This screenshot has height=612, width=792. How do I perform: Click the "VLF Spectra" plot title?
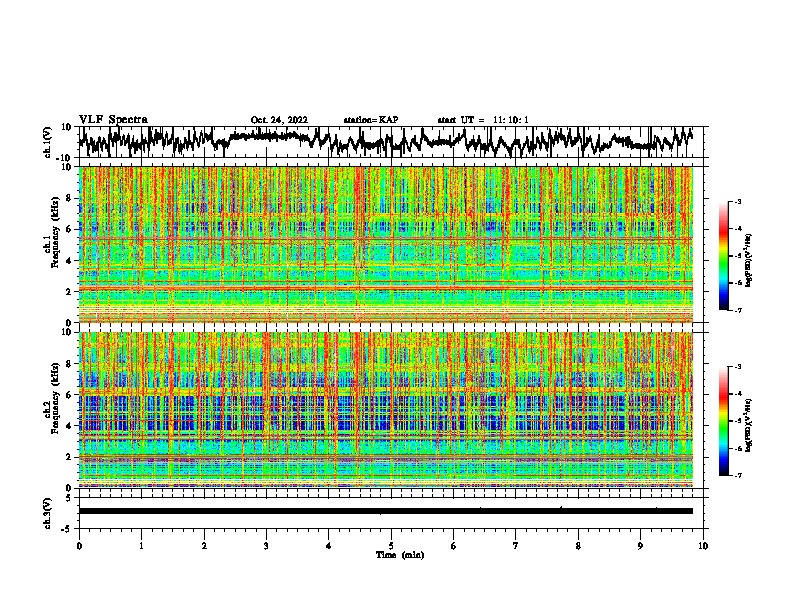[x=113, y=120]
